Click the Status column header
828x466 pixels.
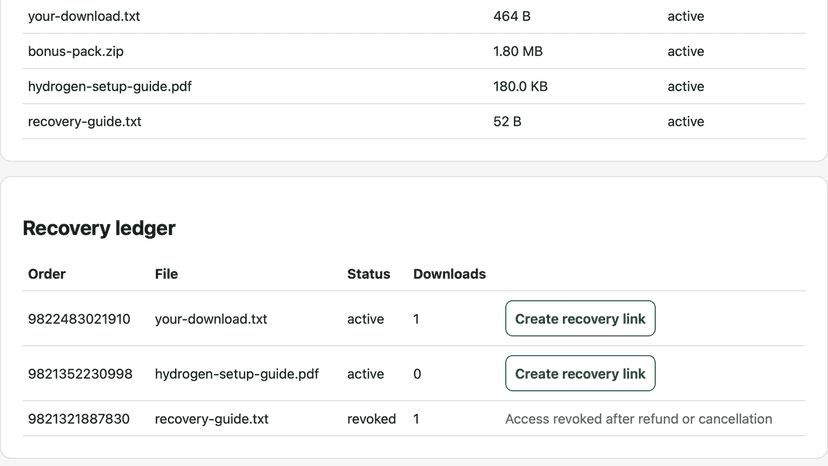tap(369, 274)
